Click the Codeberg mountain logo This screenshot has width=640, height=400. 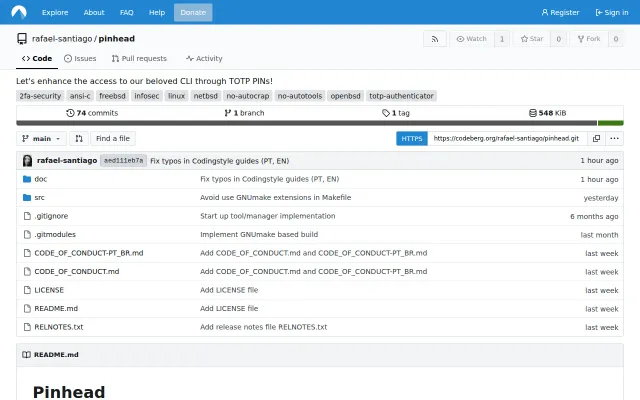(19, 12)
